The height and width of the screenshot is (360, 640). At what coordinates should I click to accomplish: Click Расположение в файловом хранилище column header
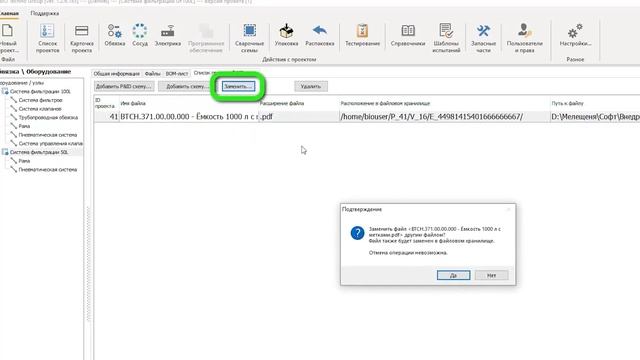(444, 103)
